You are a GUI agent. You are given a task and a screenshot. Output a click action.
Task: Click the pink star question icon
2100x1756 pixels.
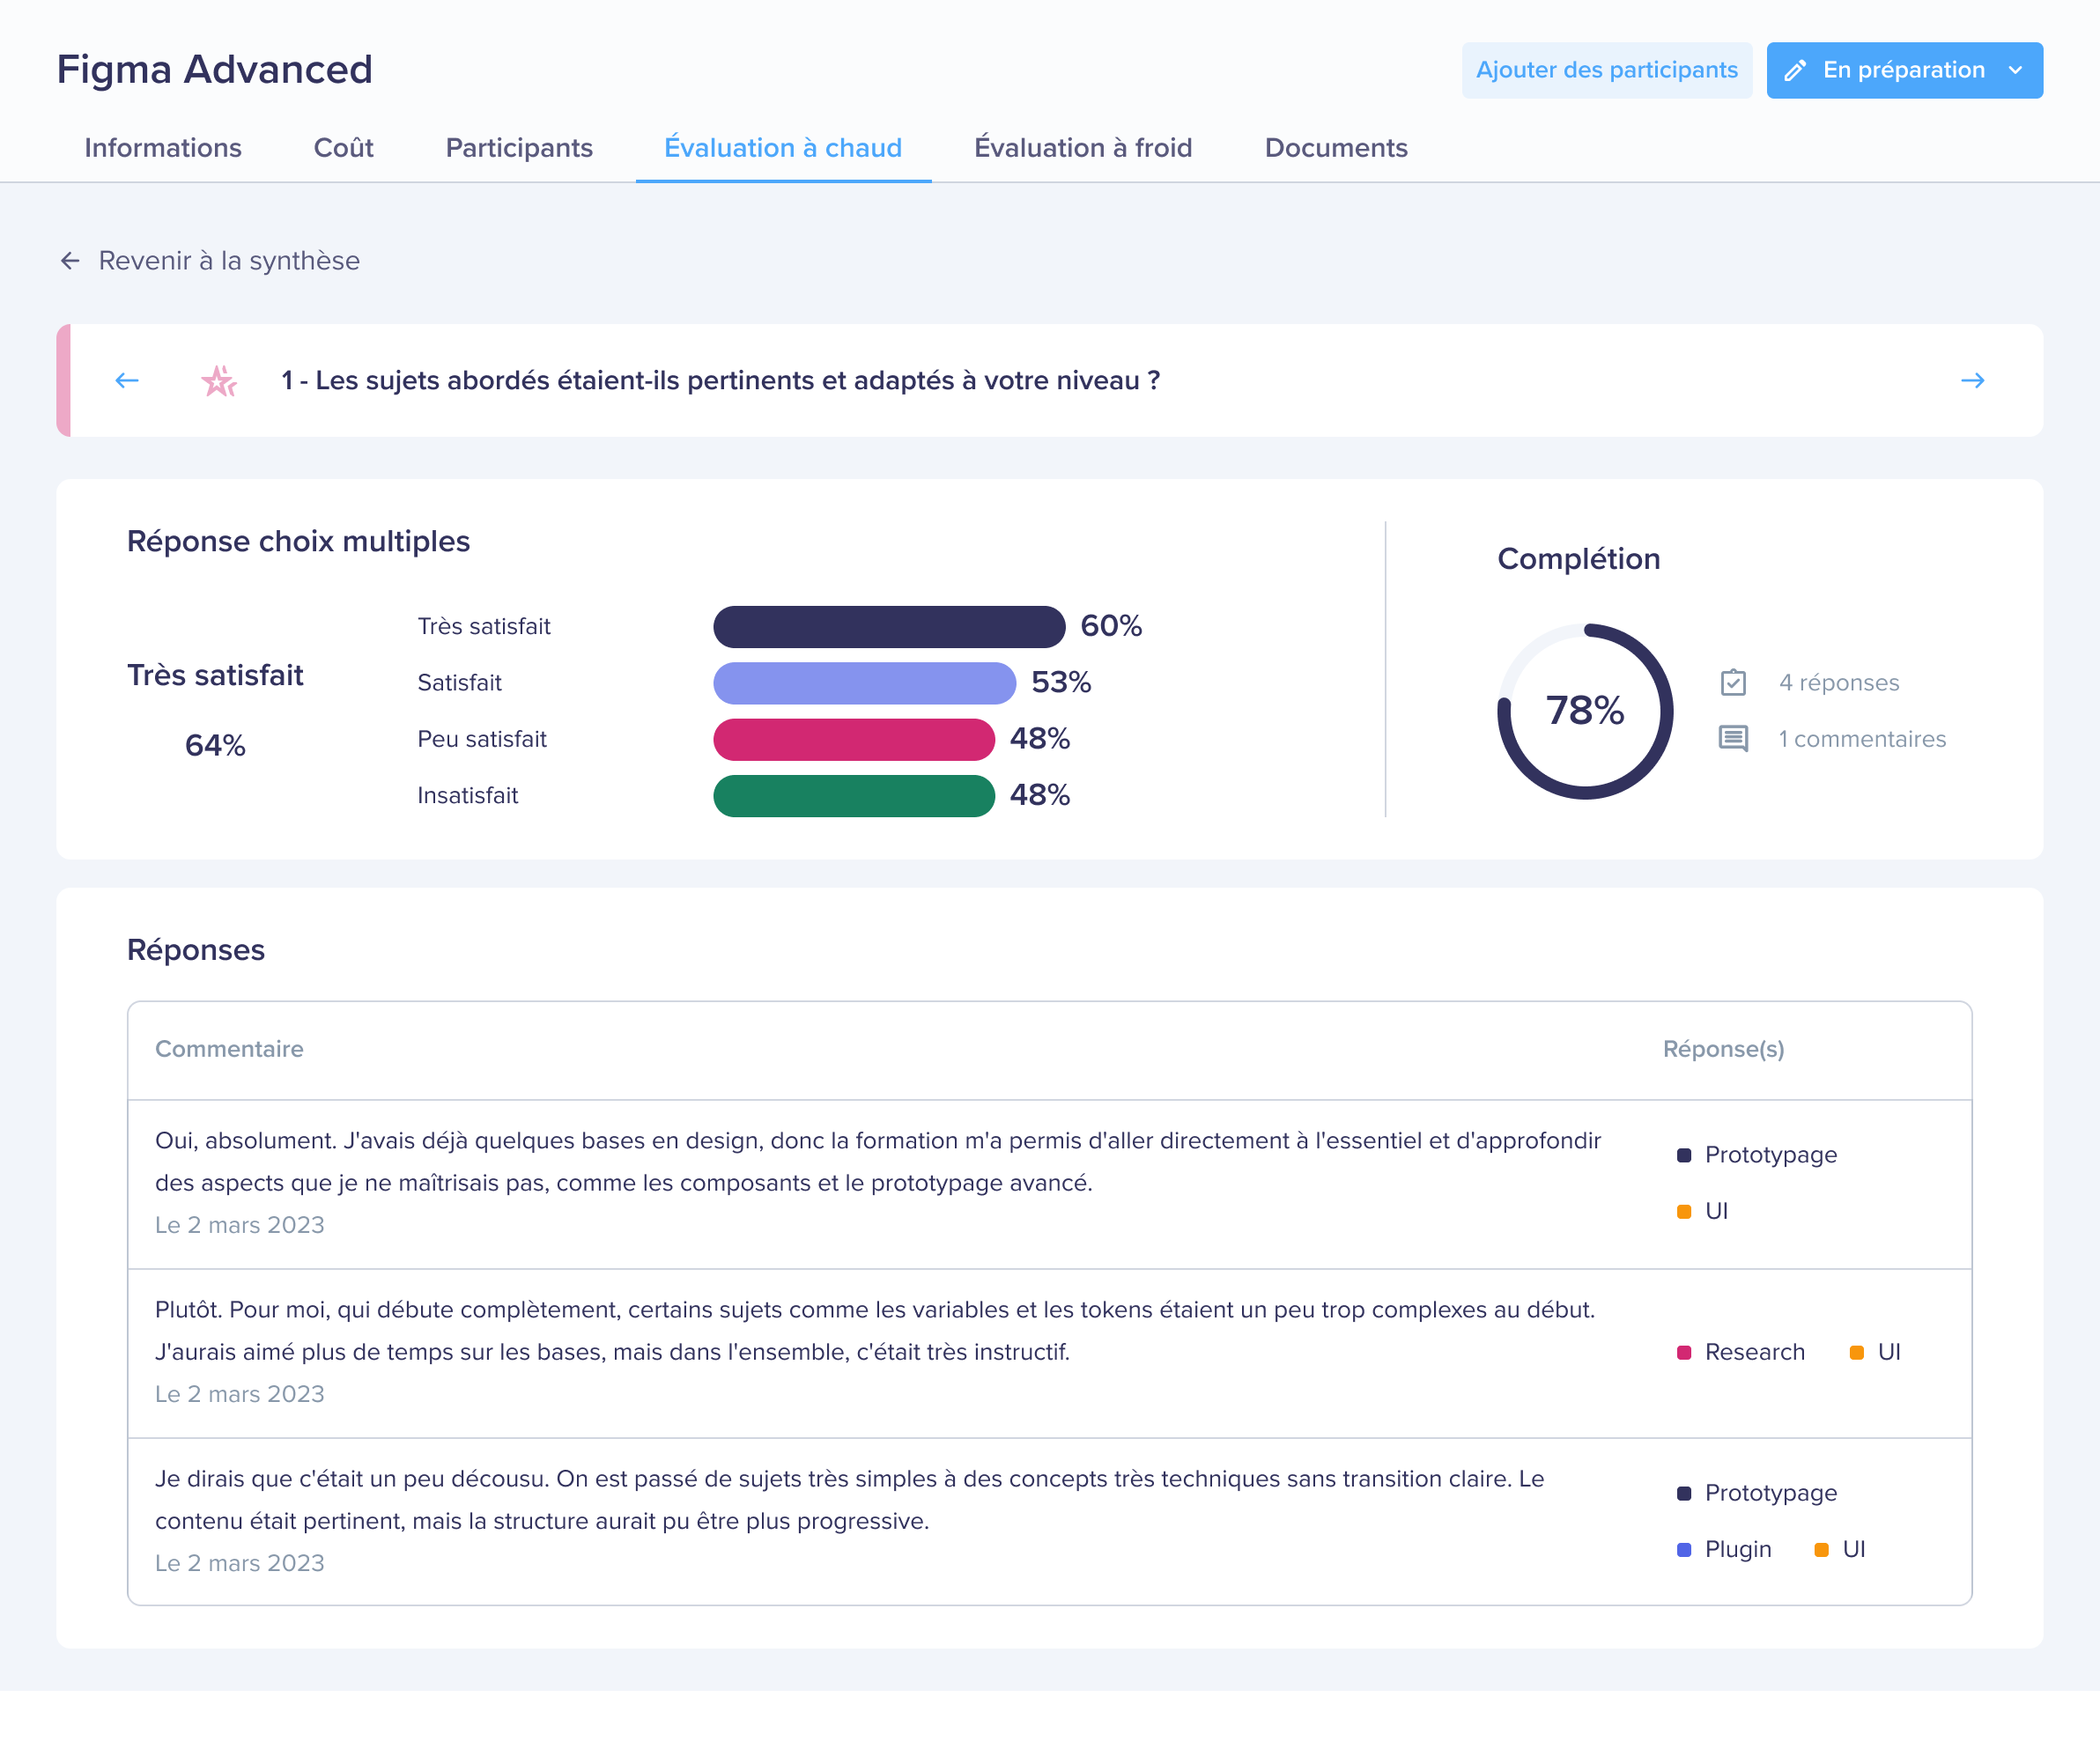point(219,381)
